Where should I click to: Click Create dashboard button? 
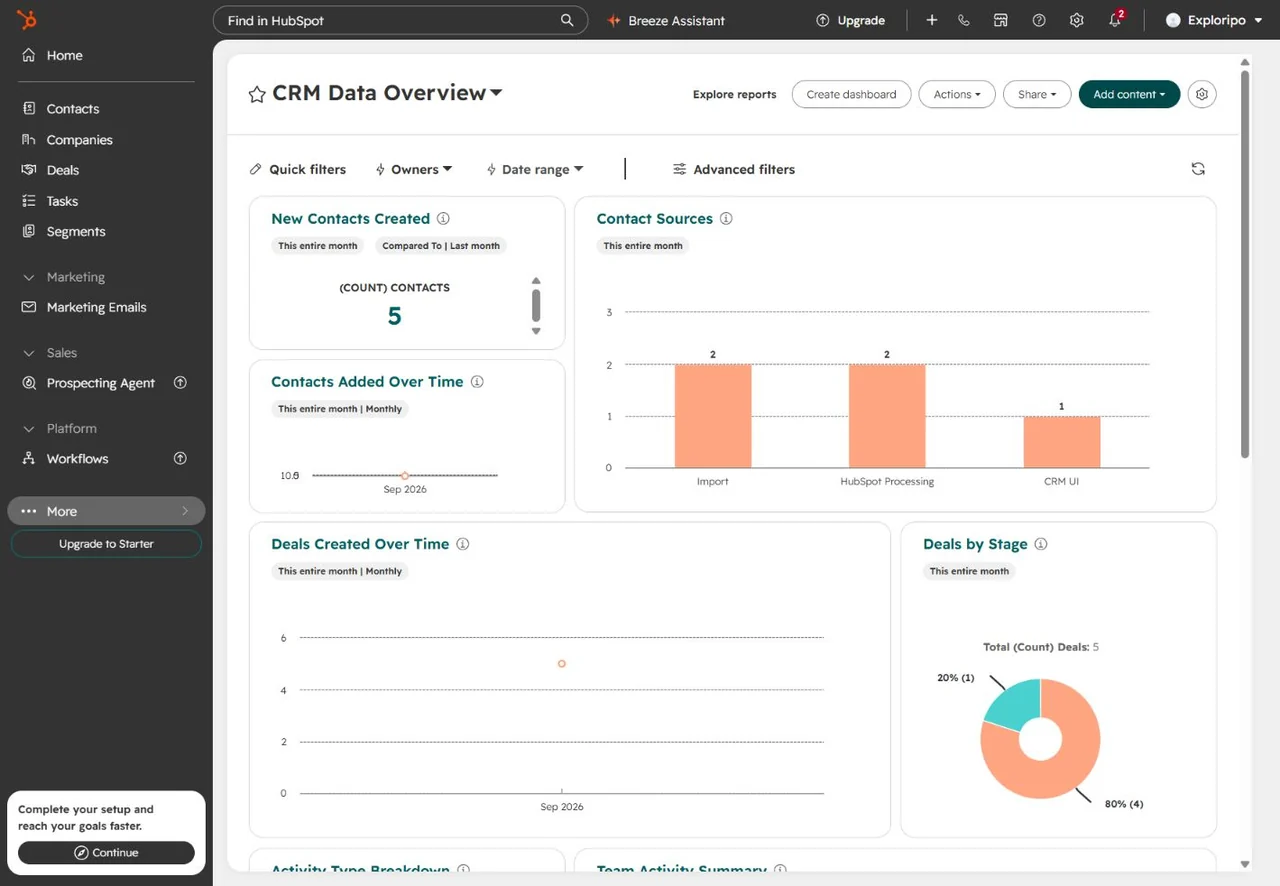[851, 94]
